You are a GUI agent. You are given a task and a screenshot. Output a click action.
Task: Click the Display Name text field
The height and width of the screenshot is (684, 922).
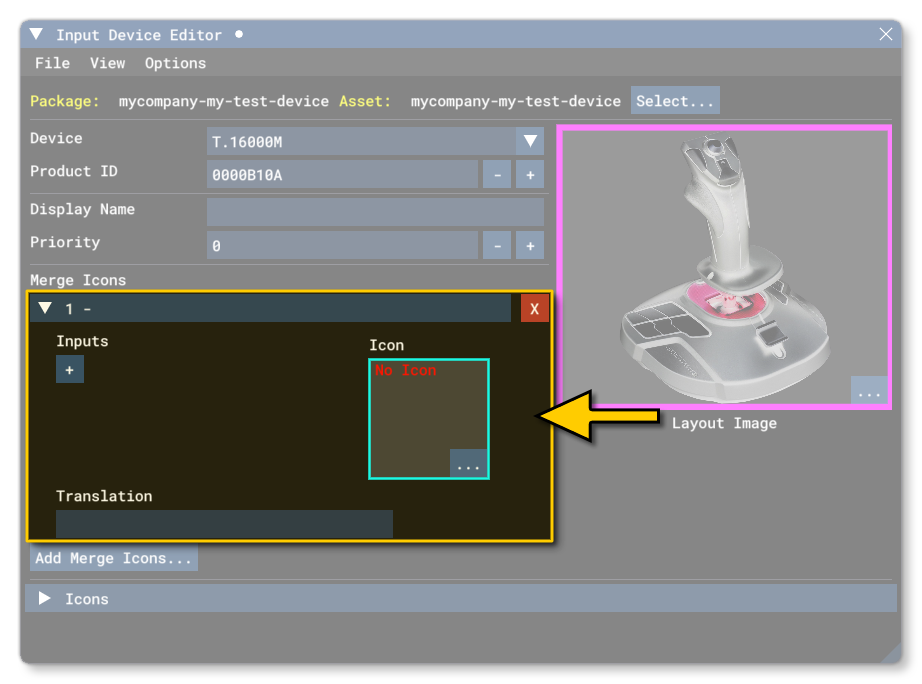coord(375,212)
